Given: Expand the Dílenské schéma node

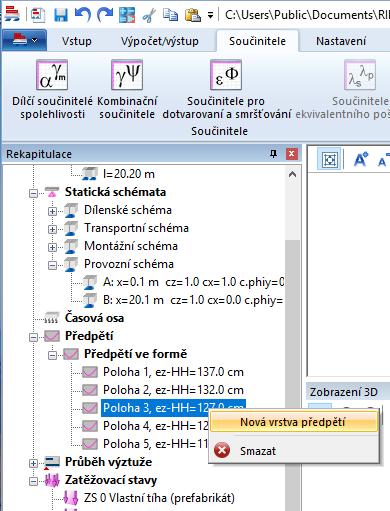Looking at the screenshot, I should click(52, 211).
